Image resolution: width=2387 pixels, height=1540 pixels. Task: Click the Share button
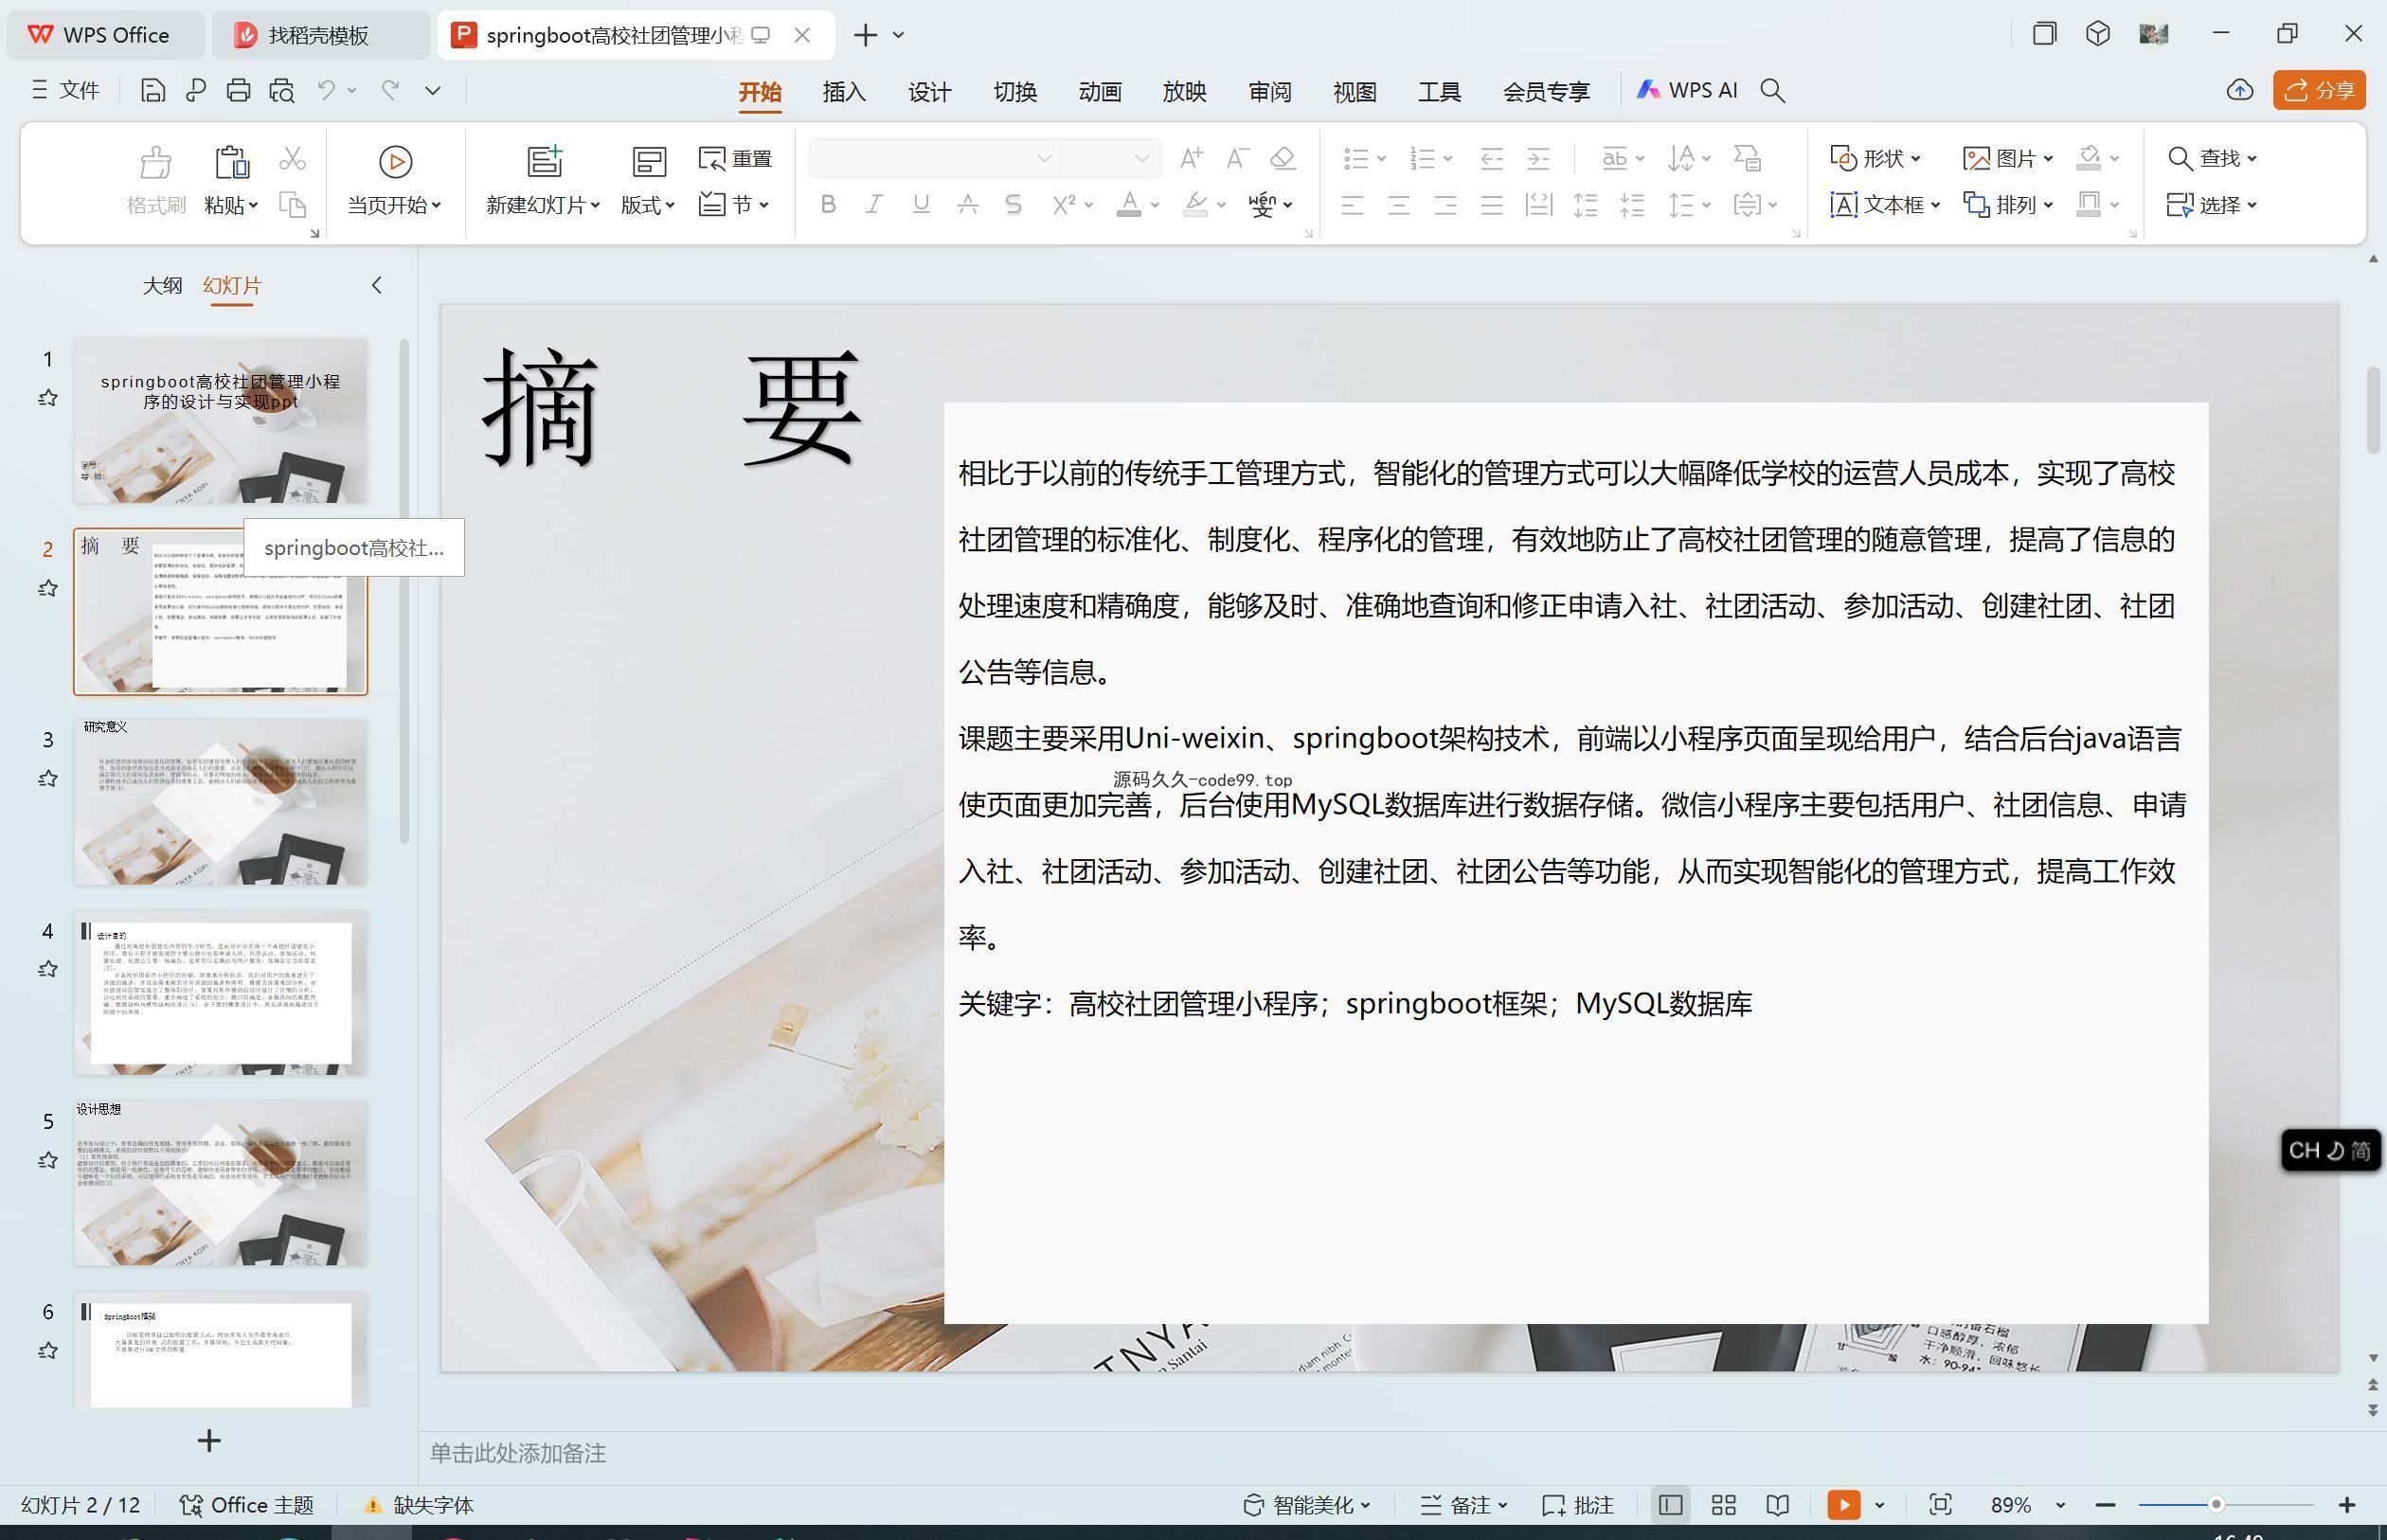point(2319,90)
